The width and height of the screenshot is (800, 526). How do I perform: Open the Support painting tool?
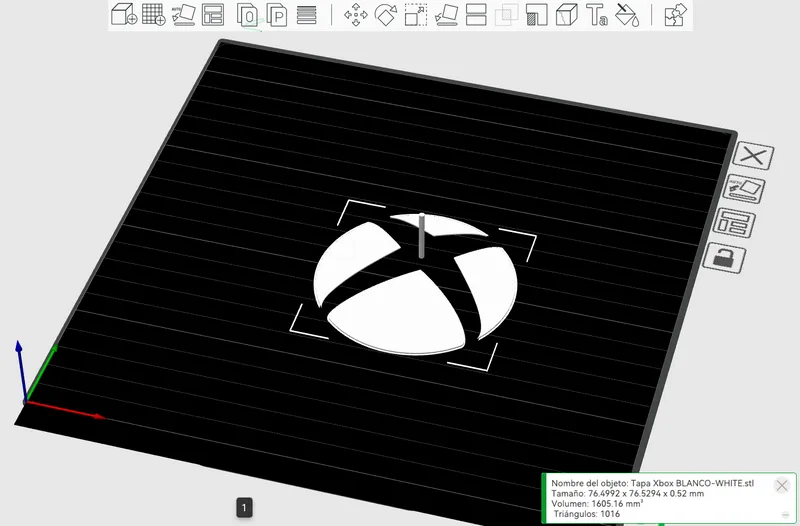click(x=536, y=14)
